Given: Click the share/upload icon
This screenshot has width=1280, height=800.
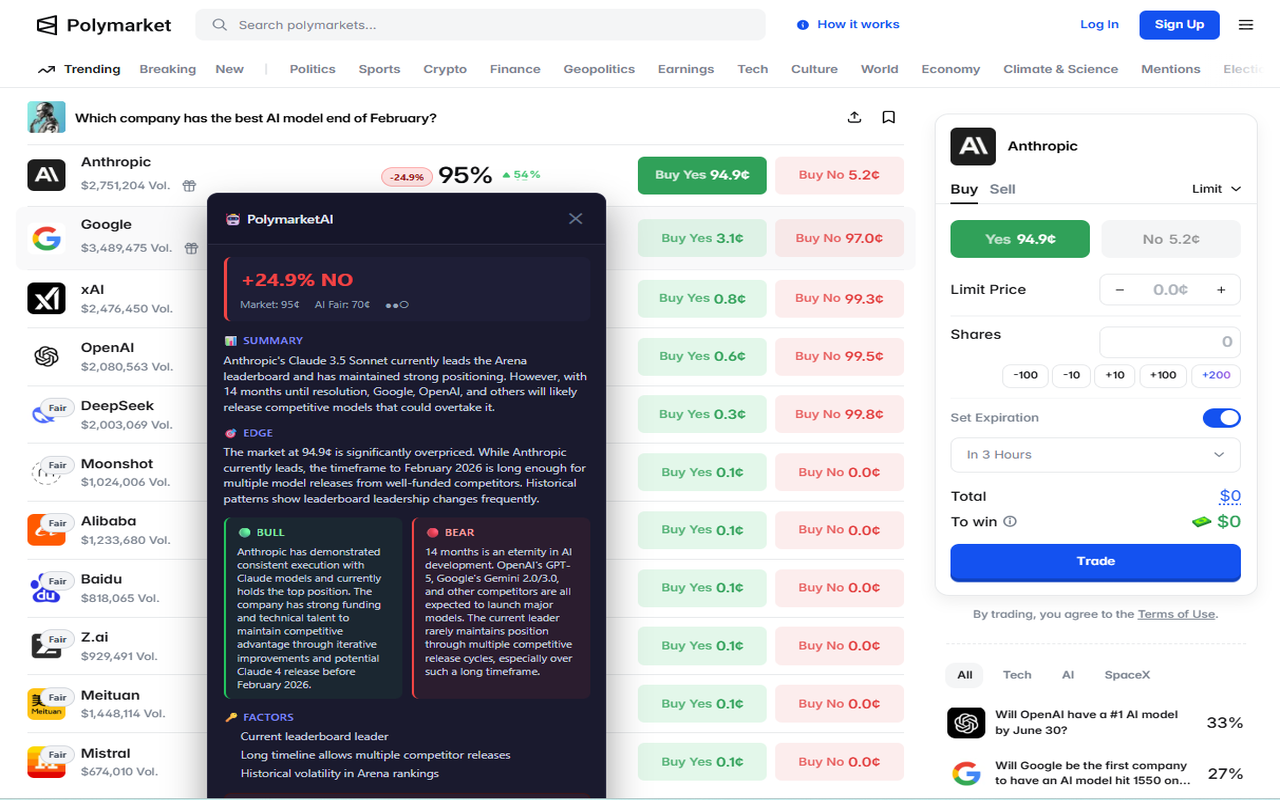Looking at the screenshot, I should [854, 117].
